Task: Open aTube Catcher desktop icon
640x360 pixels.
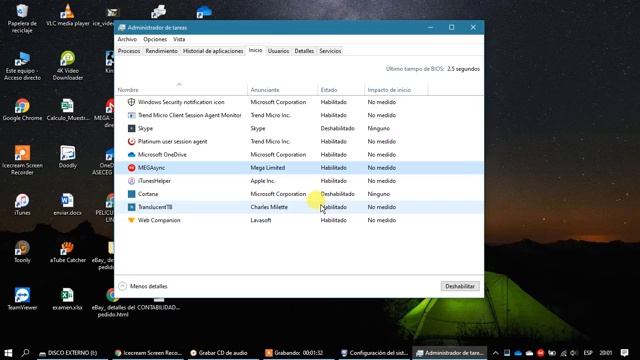Action: click(67, 251)
